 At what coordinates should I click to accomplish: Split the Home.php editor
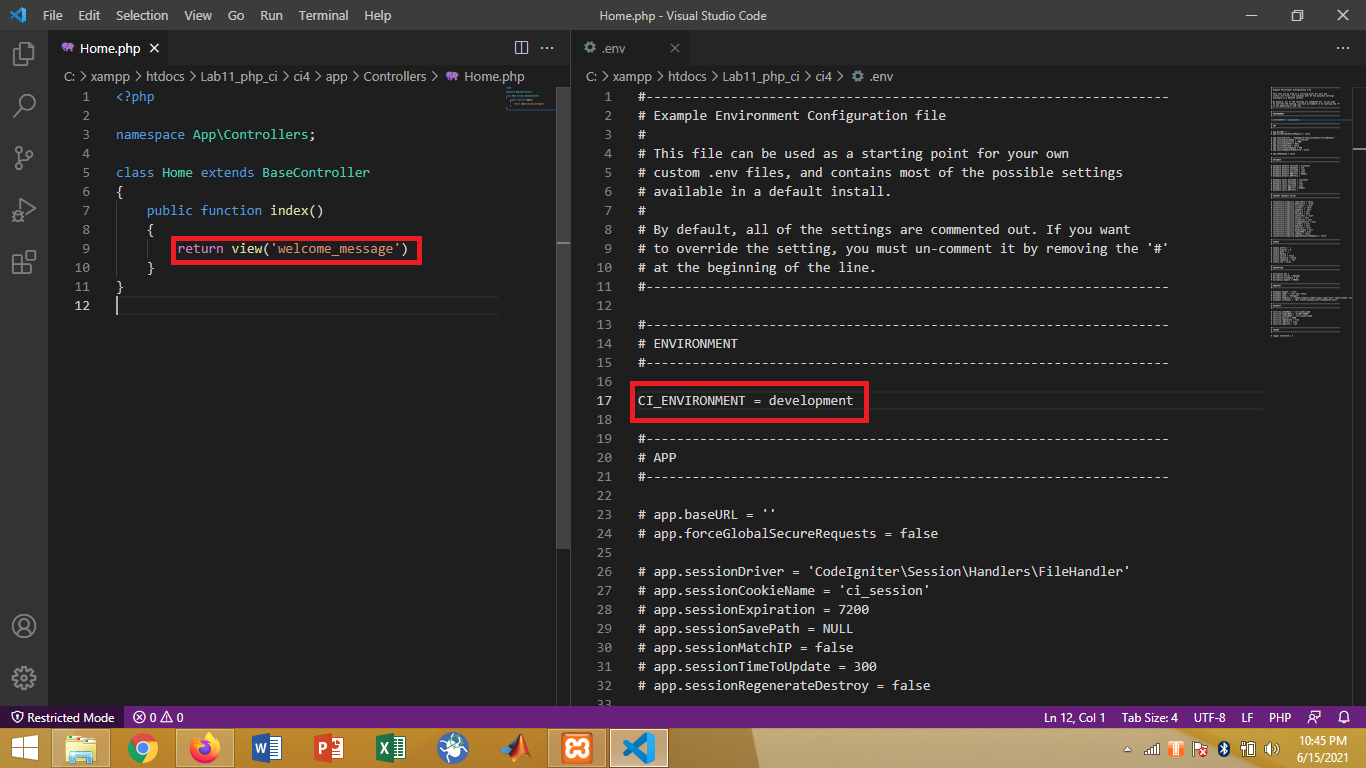521,47
